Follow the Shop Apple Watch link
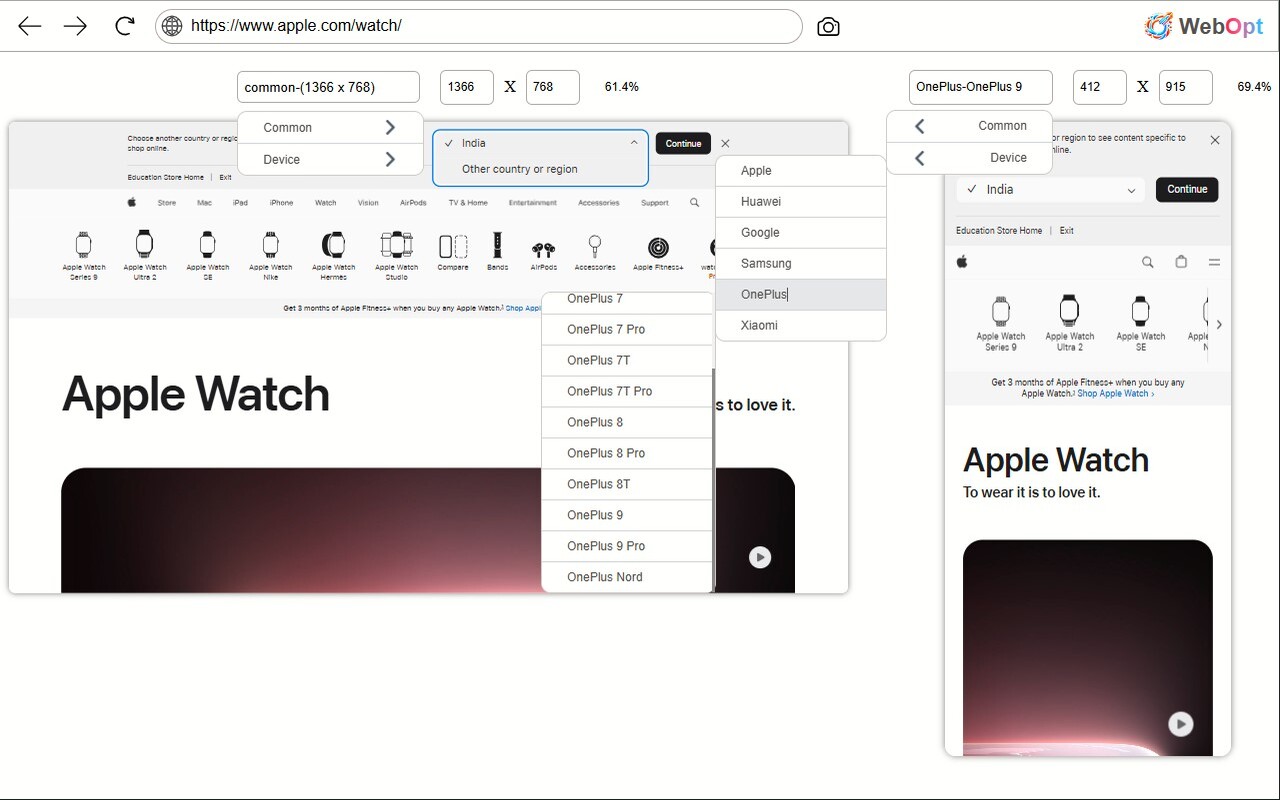 (x=1114, y=393)
